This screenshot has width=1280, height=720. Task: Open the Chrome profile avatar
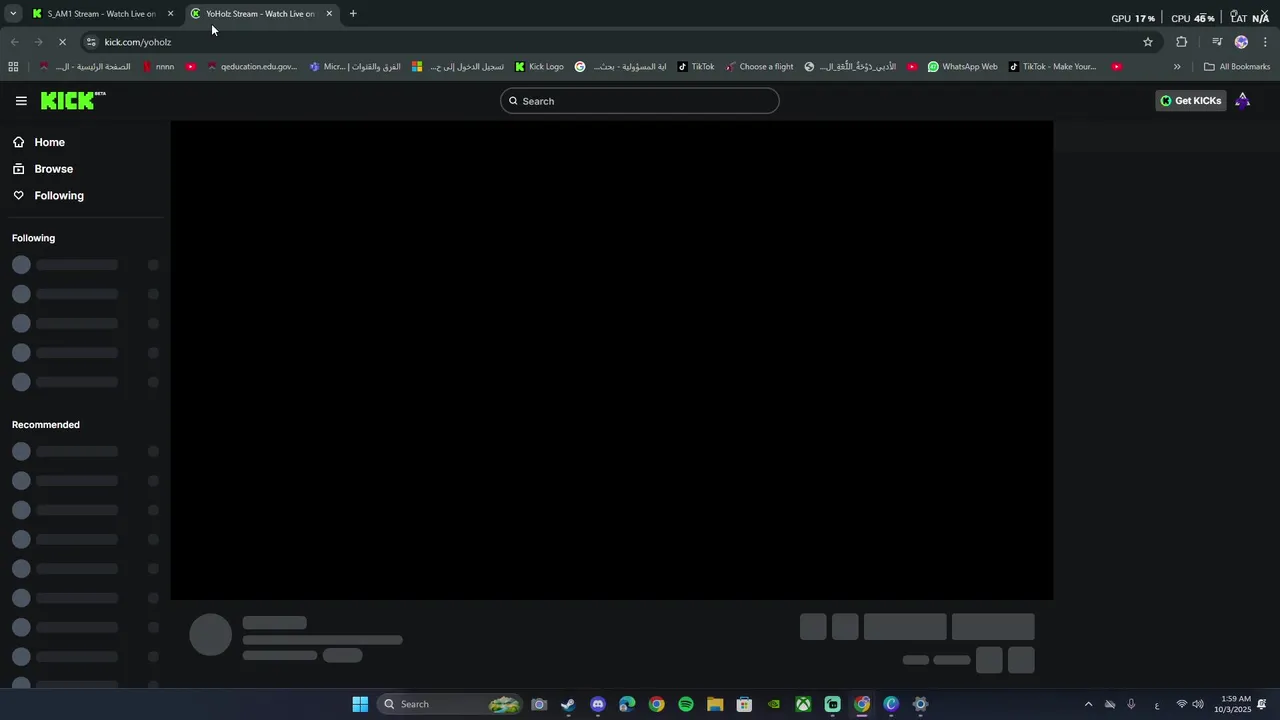point(1241,42)
